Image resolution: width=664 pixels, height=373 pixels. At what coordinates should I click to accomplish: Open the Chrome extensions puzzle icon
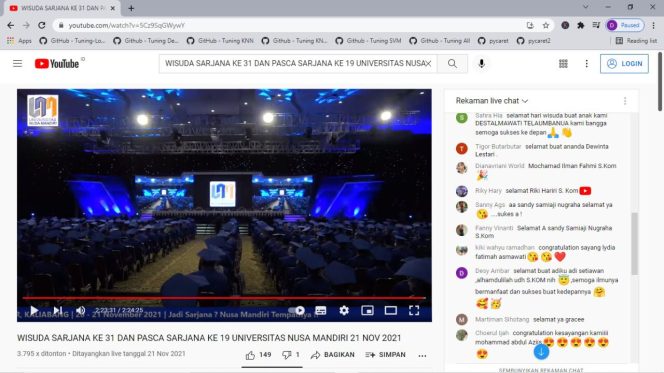581,25
